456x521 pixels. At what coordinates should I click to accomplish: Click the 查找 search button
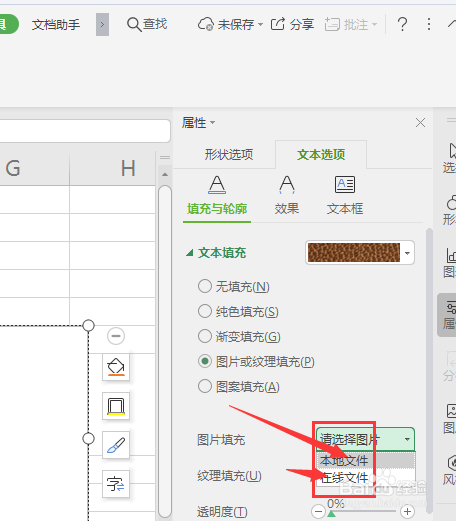pyautogui.click(x=147, y=24)
